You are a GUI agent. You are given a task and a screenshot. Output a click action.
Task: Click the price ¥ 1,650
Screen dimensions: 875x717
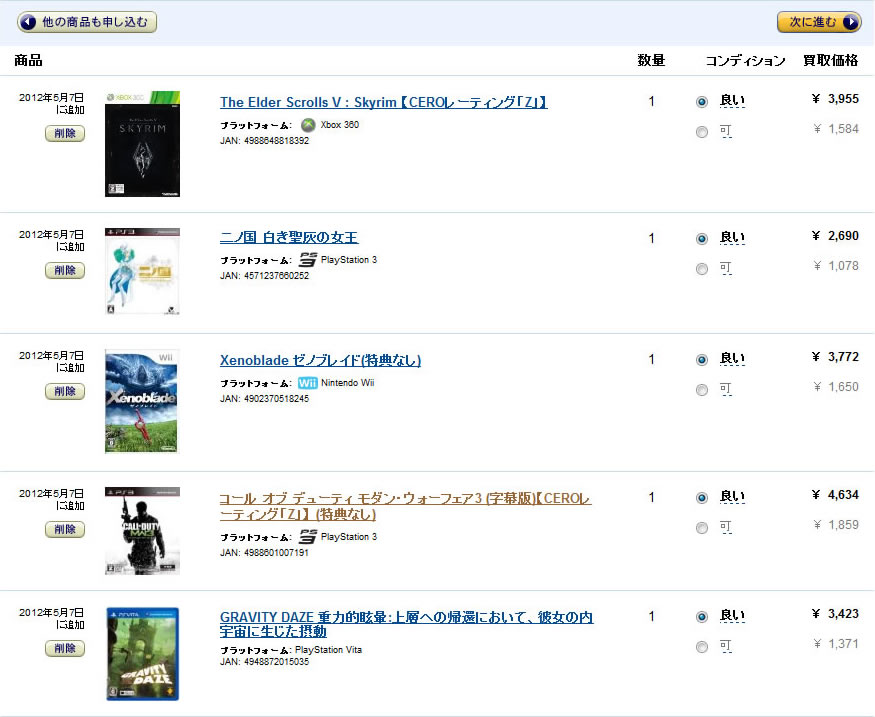(x=836, y=387)
